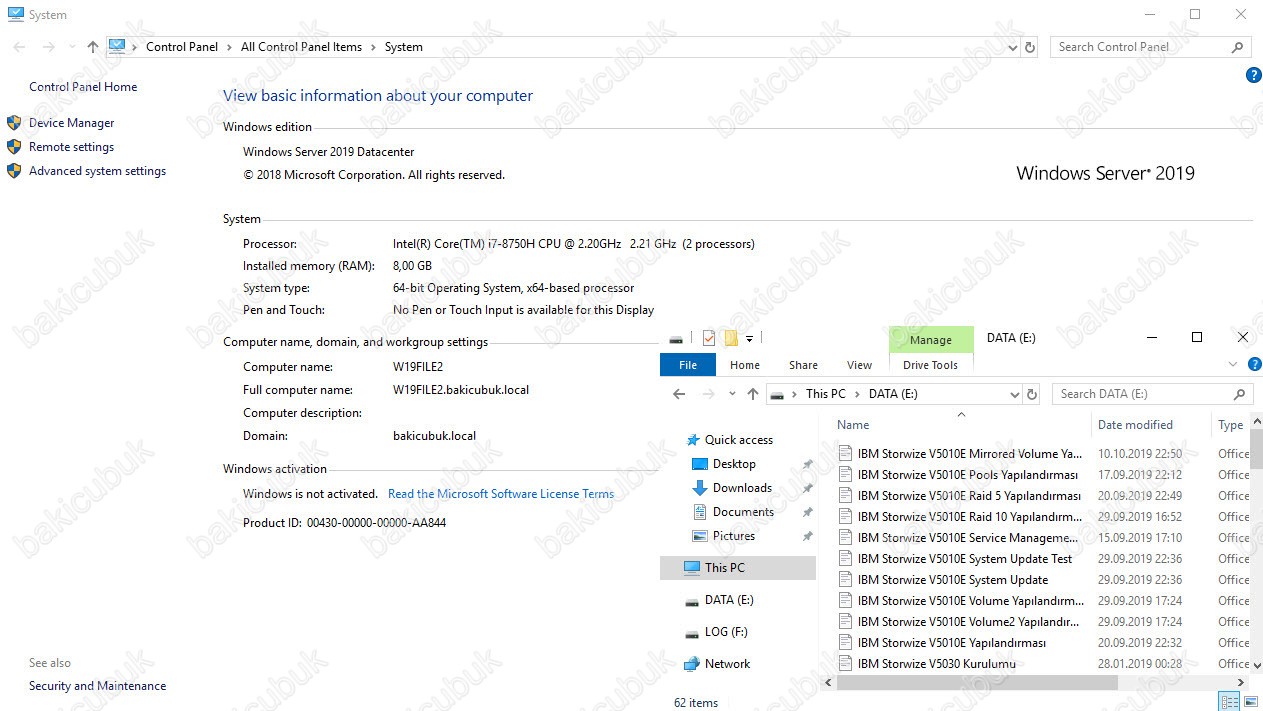
Task: Click the Back arrow in File Explorer
Action: [679, 394]
